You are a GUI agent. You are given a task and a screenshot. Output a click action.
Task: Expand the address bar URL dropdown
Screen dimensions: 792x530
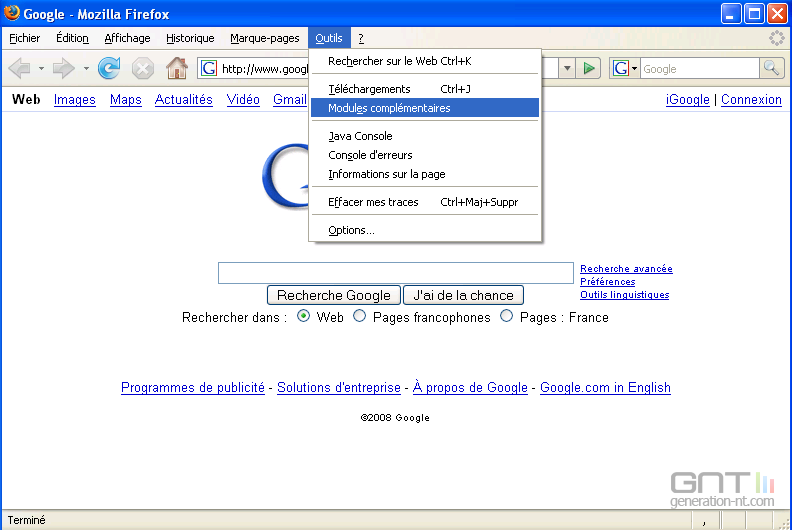tap(567, 68)
